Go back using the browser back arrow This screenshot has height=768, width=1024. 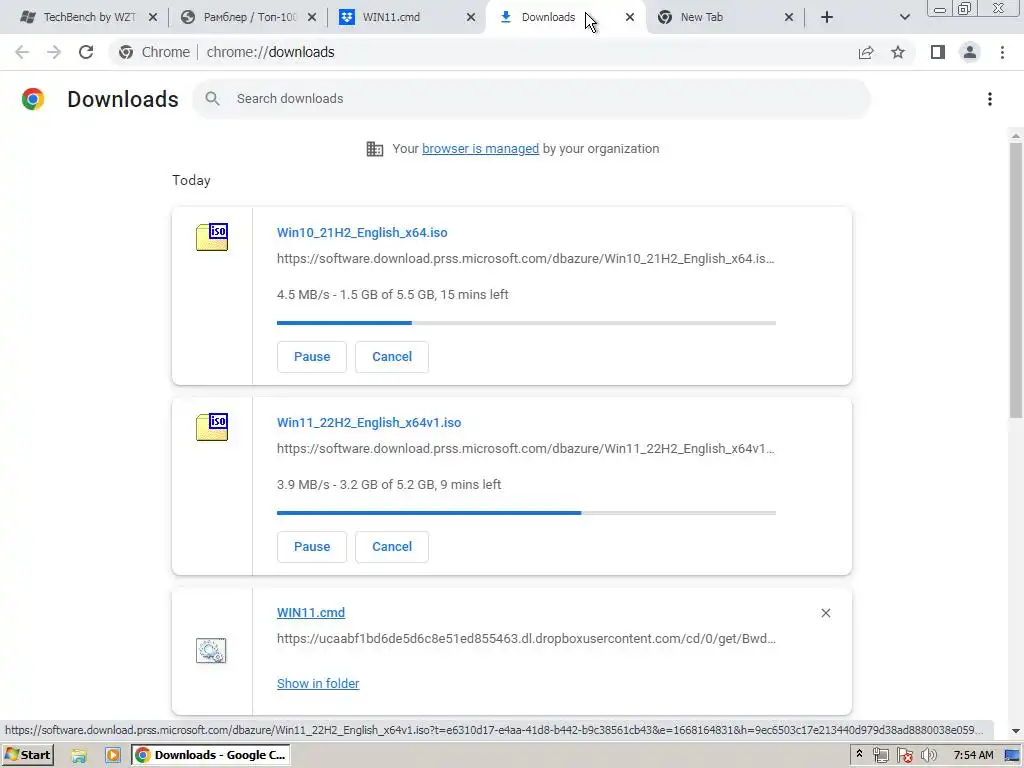click(x=22, y=52)
